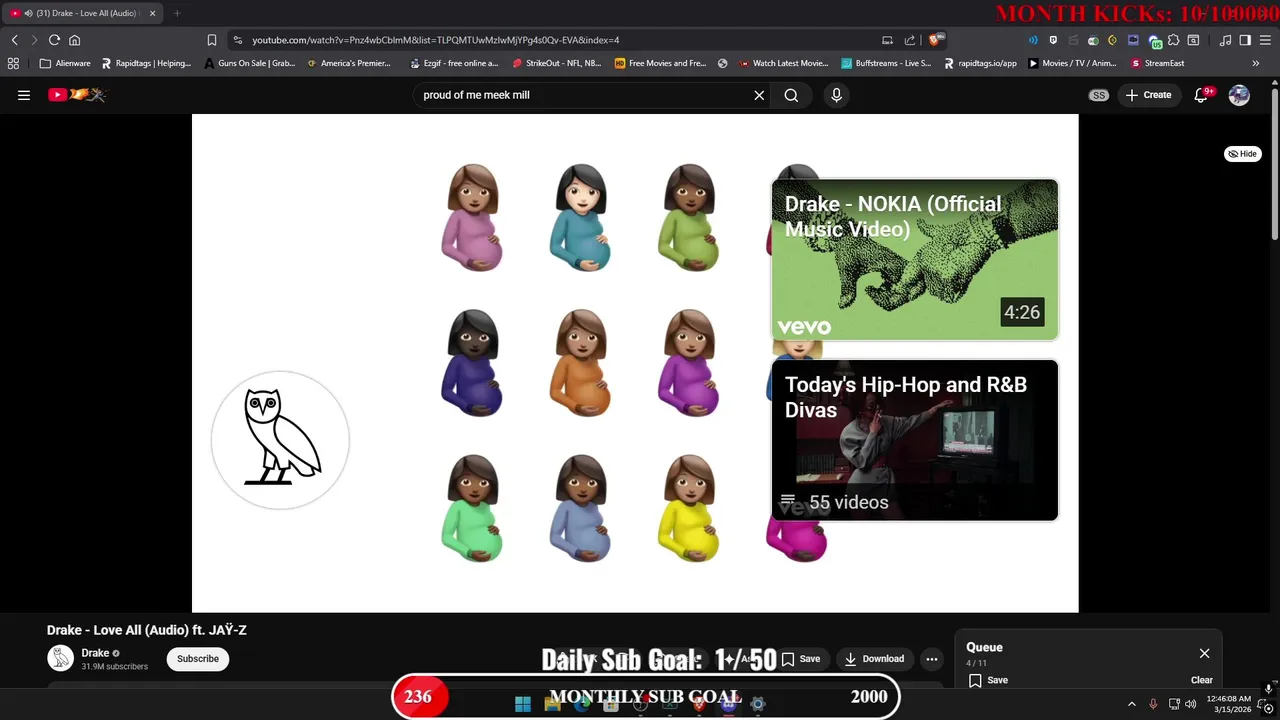Viewport: 1280px width, 720px height.
Task: Close the Drake Love All tab
Action: point(152,13)
